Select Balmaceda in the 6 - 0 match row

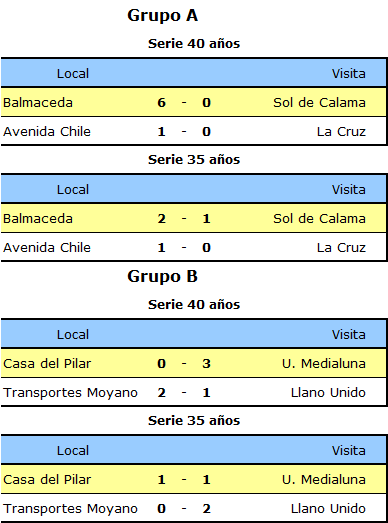(x=38, y=102)
